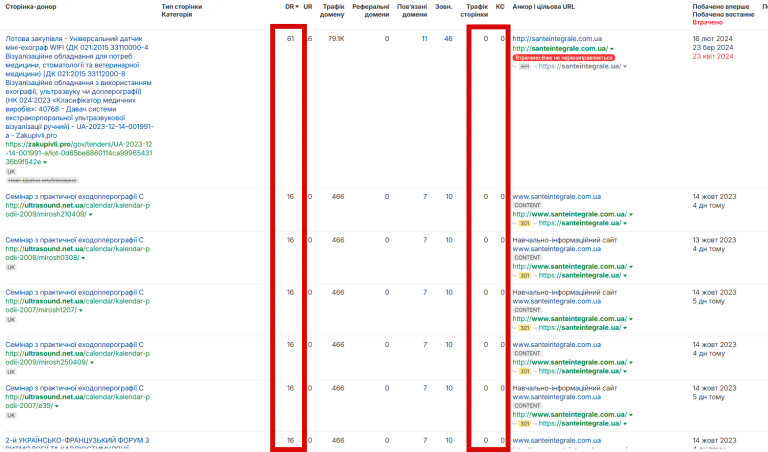
Task: Select last-seen date 23 бер 2024
Action: 713,48
